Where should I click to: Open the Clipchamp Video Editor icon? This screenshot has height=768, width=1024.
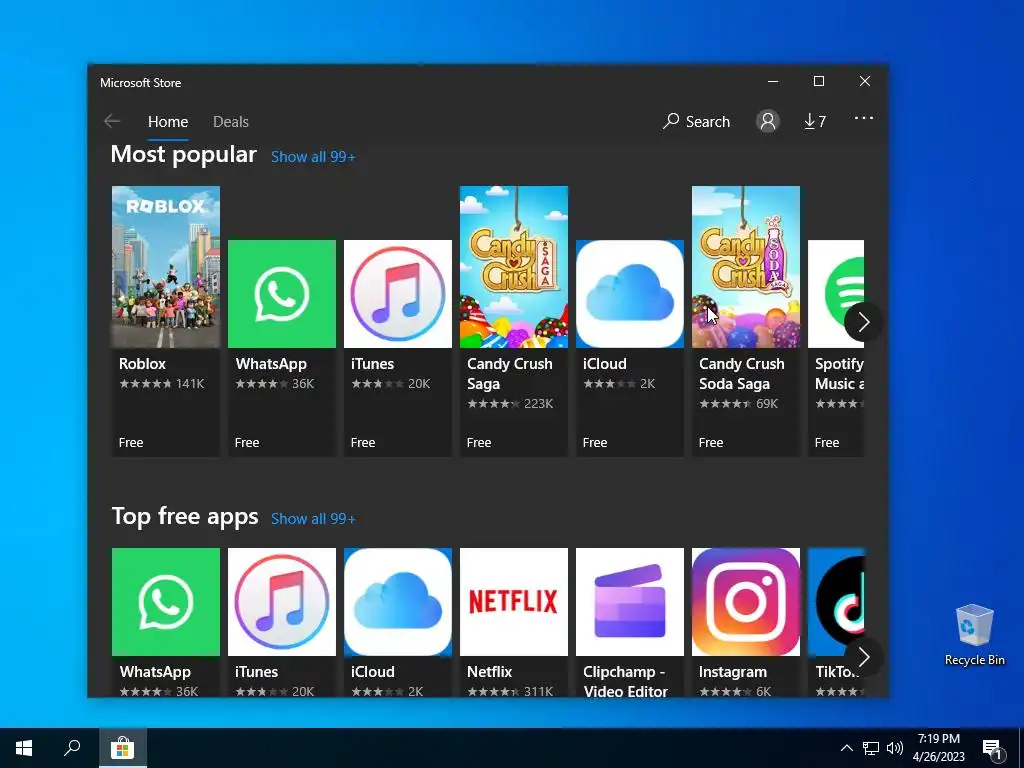point(630,601)
